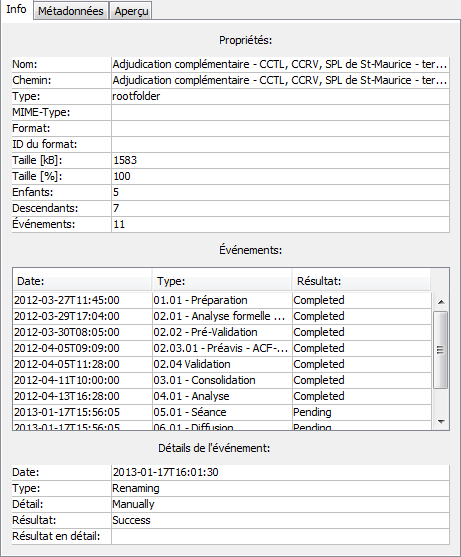Select the 01.01 - Préparation event row
This screenshot has height=557, width=461.
222,300
